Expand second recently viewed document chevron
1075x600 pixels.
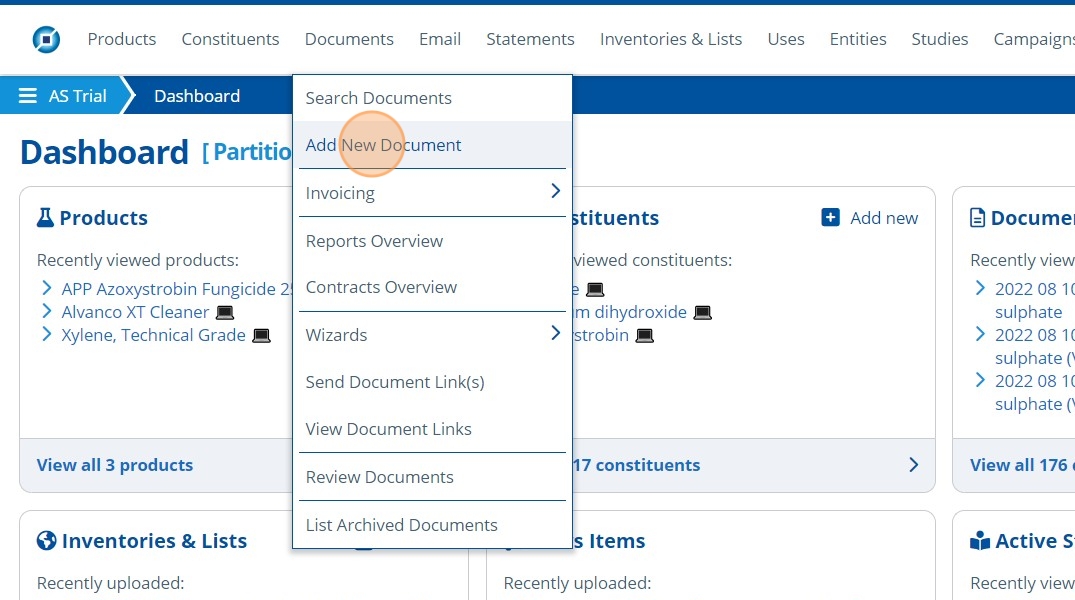pos(980,334)
